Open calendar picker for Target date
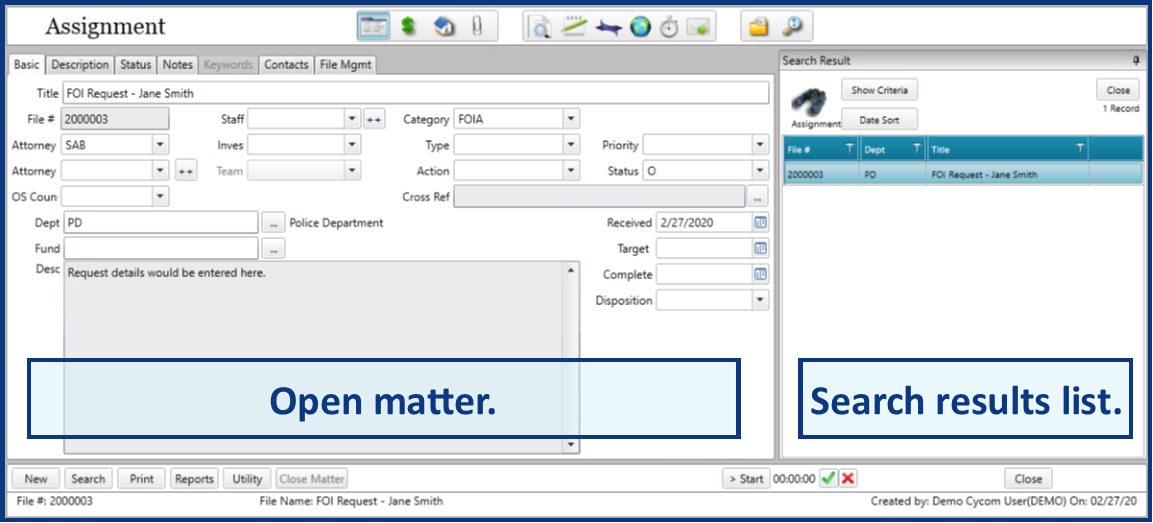Viewport: 1153px width, 523px height. (760, 249)
